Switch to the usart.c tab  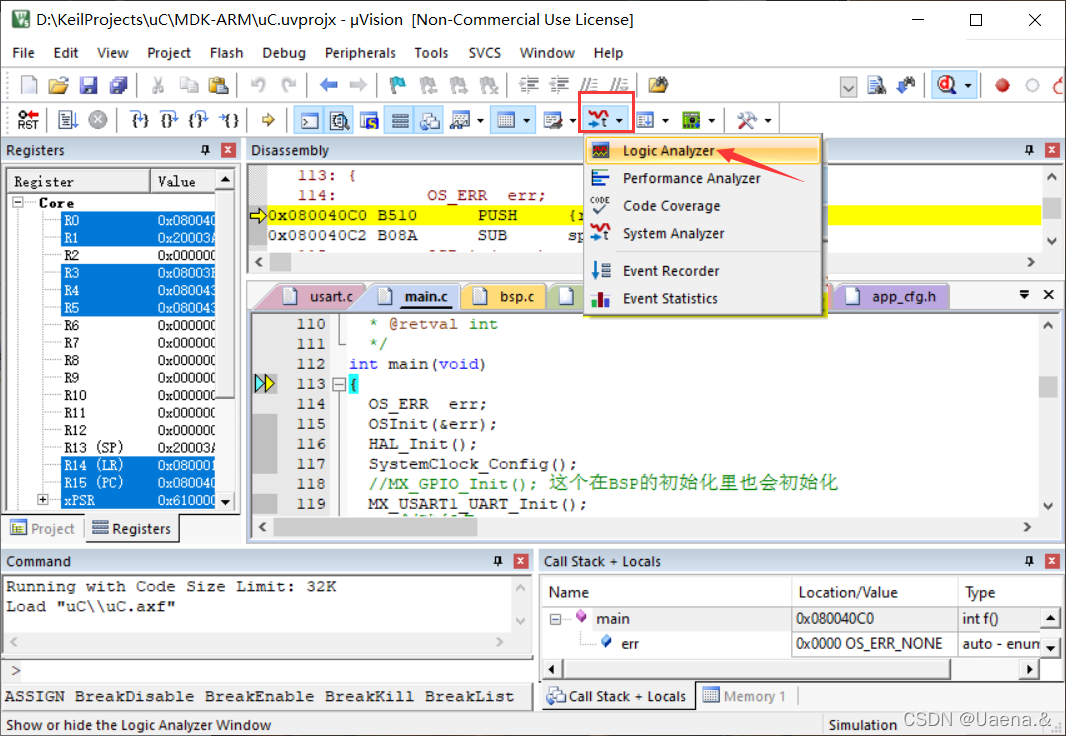pos(319,297)
